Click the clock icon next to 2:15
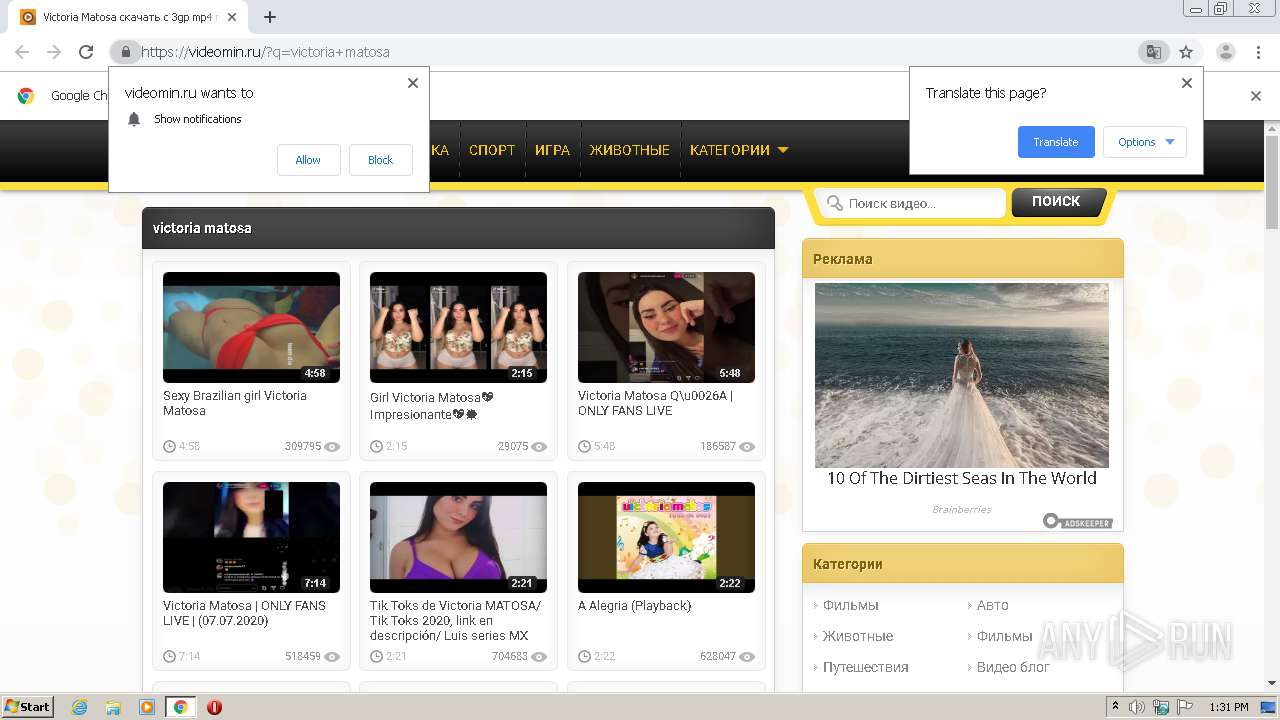1280x720 pixels. coord(376,447)
